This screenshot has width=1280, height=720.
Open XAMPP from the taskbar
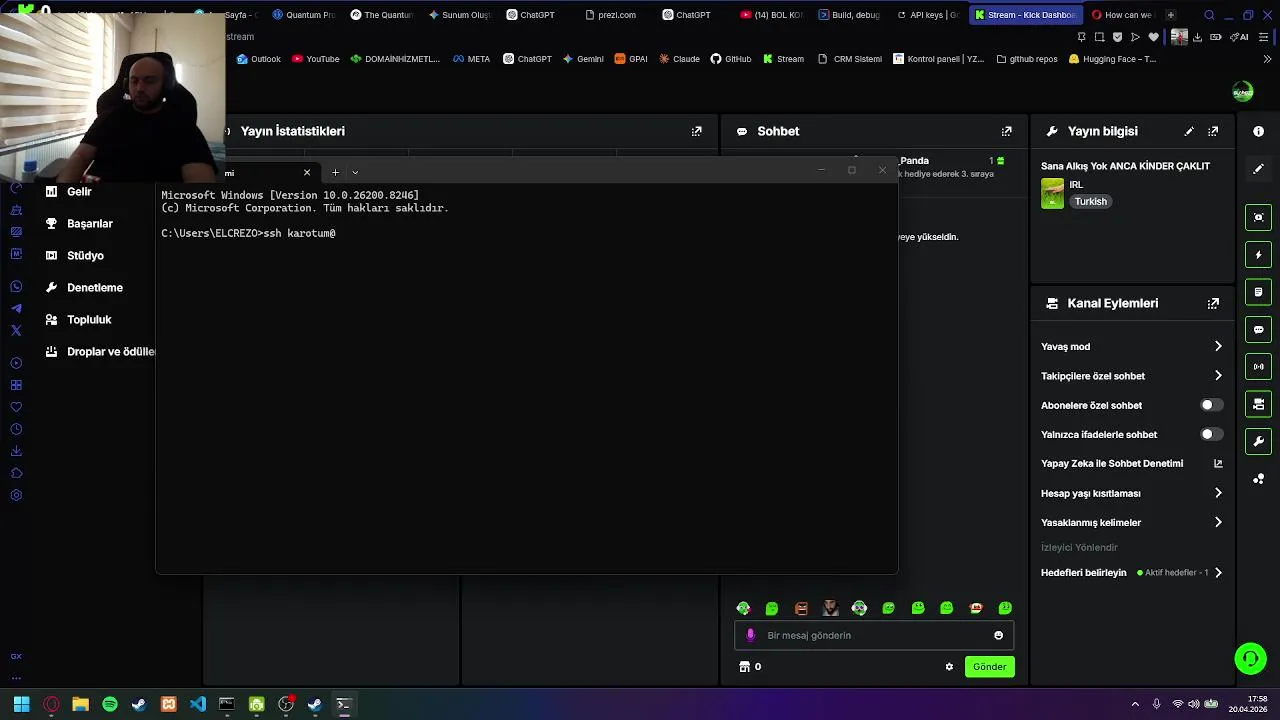click(169, 704)
